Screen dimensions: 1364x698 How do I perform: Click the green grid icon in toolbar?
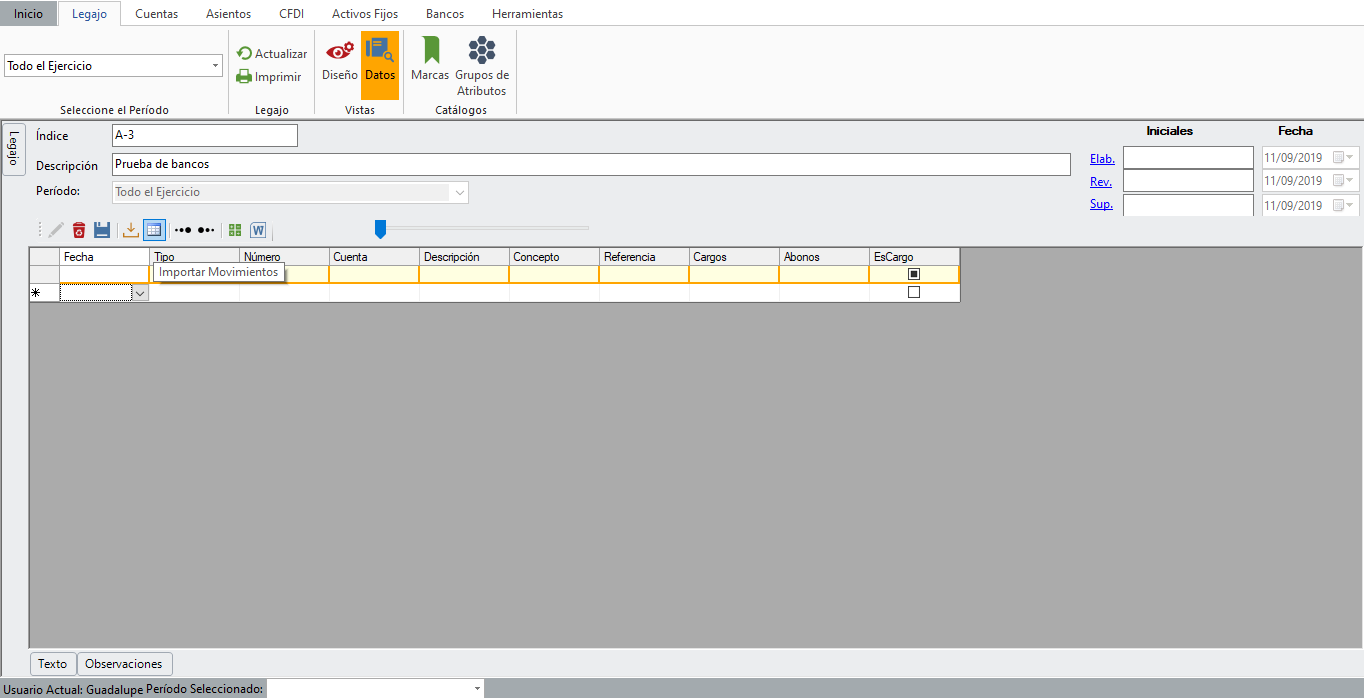[x=235, y=230]
